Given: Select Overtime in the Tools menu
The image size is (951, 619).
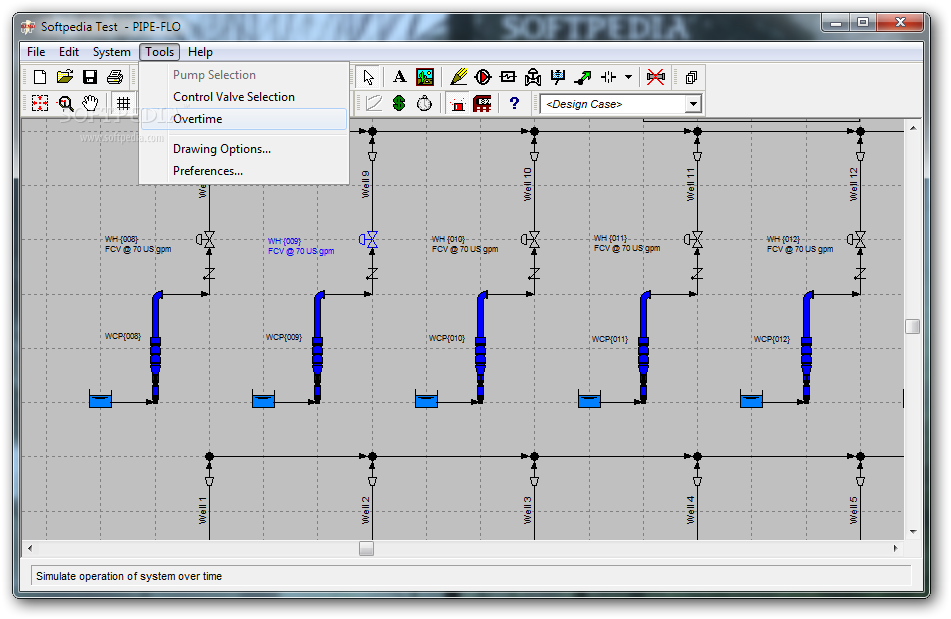Looking at the screenshot, I should (x=244, y=119).
